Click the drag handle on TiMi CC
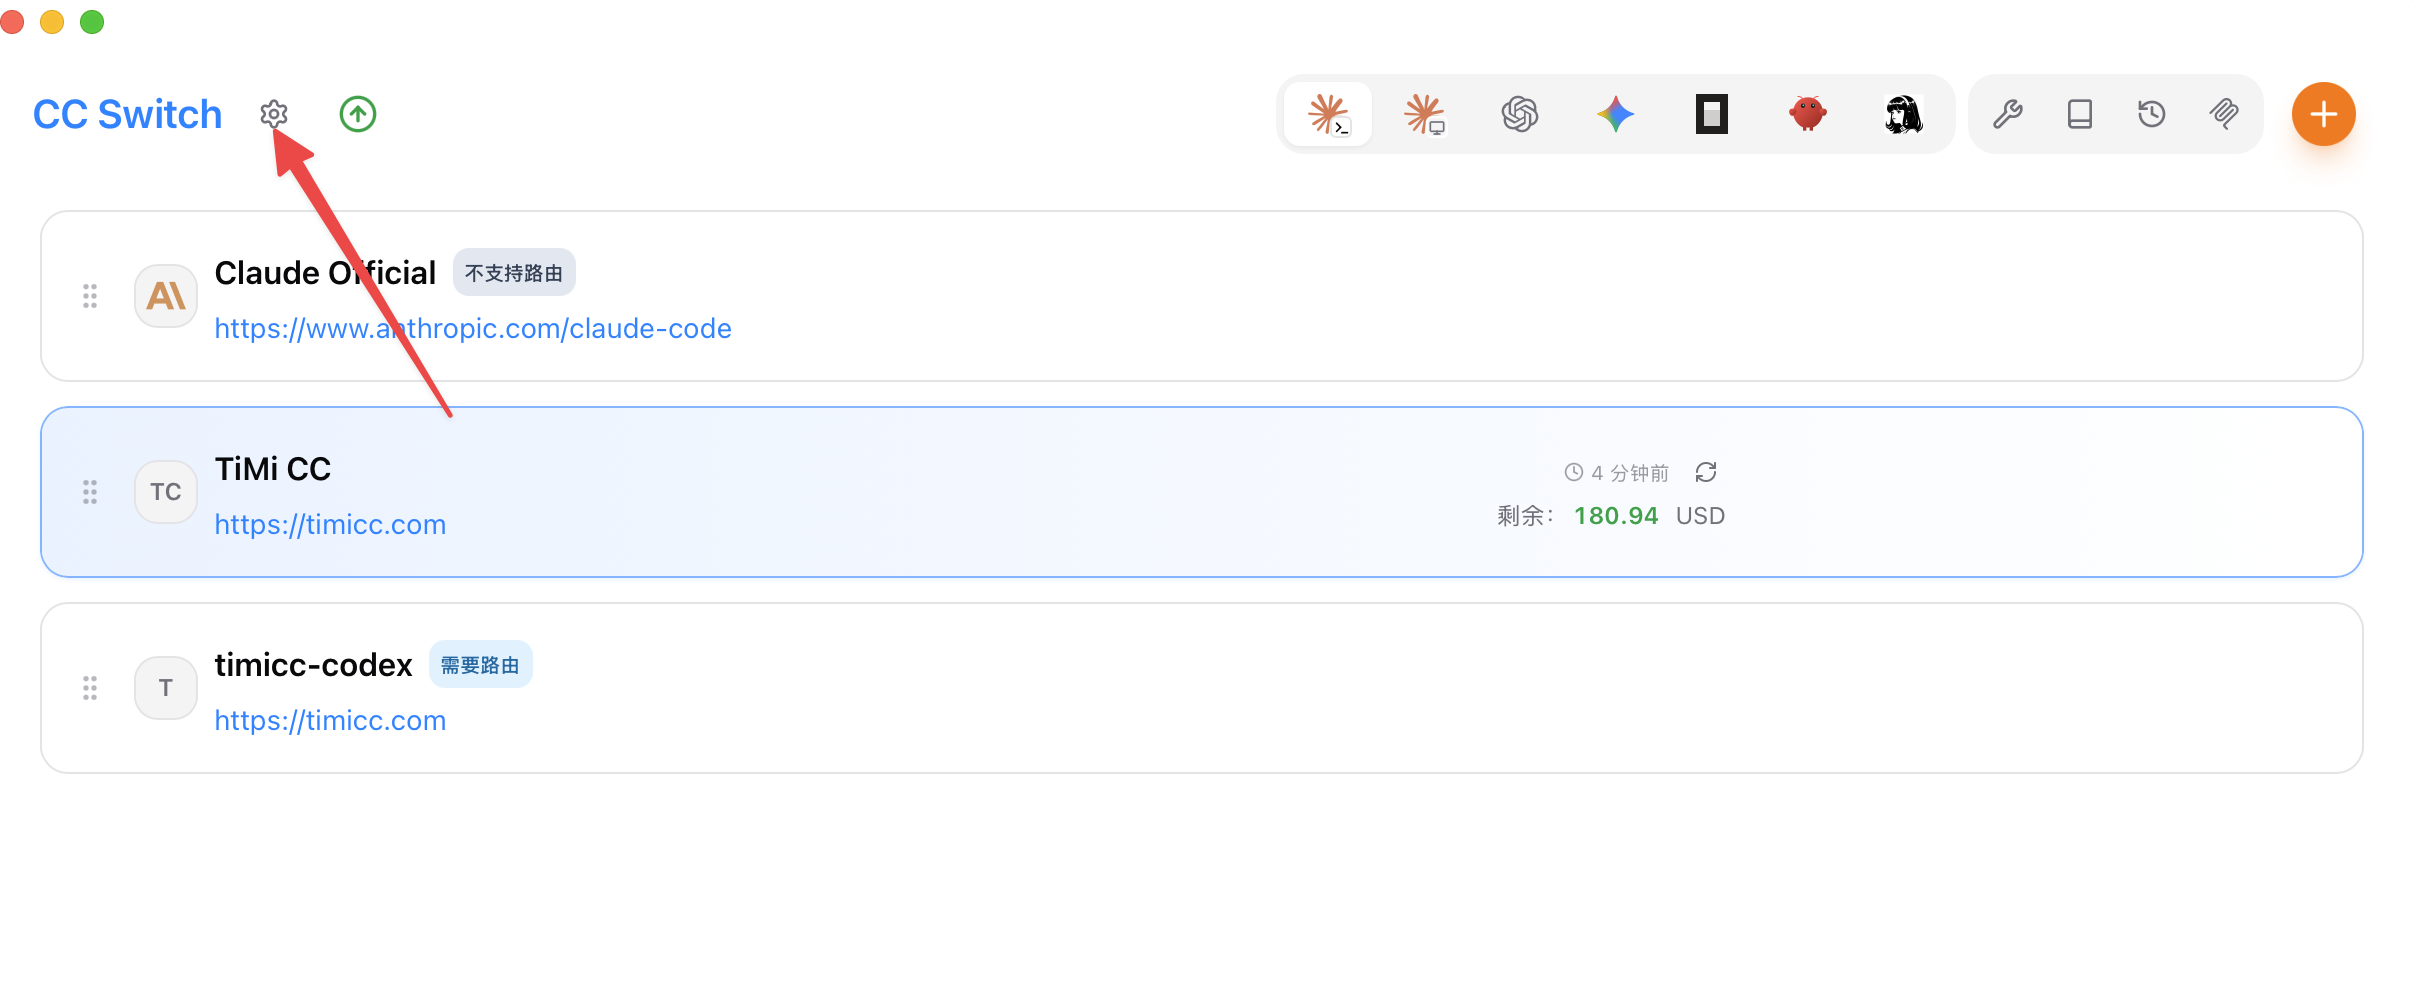2412x984 pixels. tap(90, 492)
